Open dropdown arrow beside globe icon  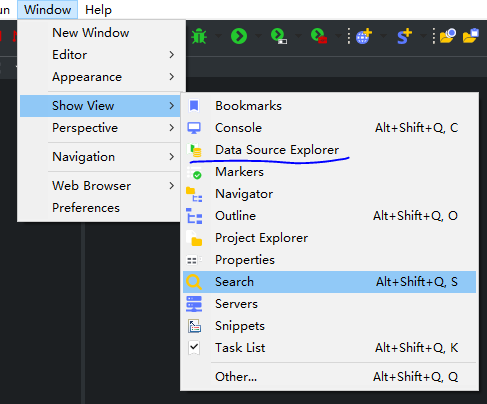(383, 35)
